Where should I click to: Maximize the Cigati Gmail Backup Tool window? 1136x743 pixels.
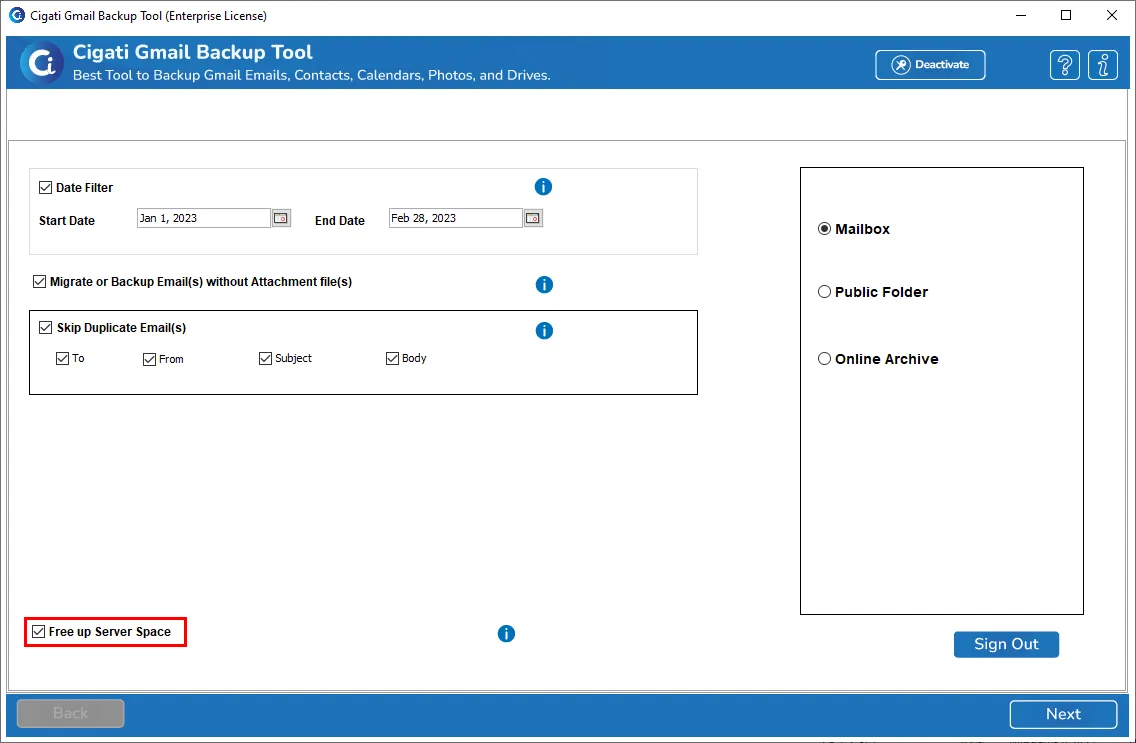point(1066,15)
